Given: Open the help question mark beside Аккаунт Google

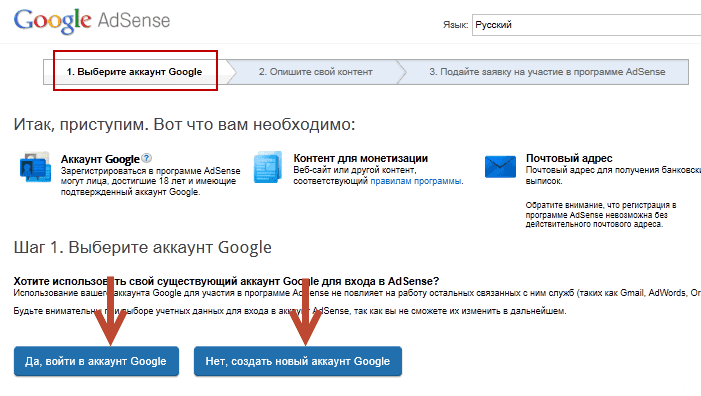Looking at the screenshot, I should click(x=147, y=158).
